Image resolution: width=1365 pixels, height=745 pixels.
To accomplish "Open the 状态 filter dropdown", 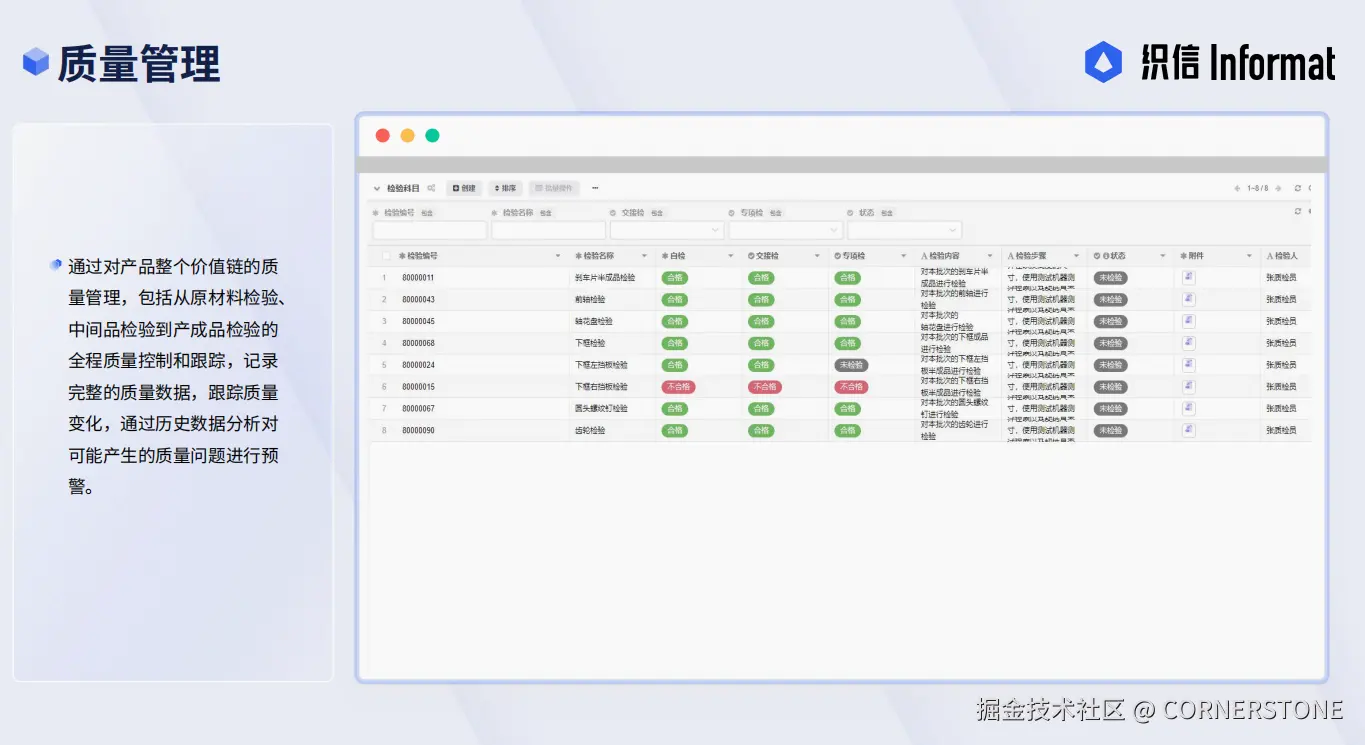I will (905, 230).
